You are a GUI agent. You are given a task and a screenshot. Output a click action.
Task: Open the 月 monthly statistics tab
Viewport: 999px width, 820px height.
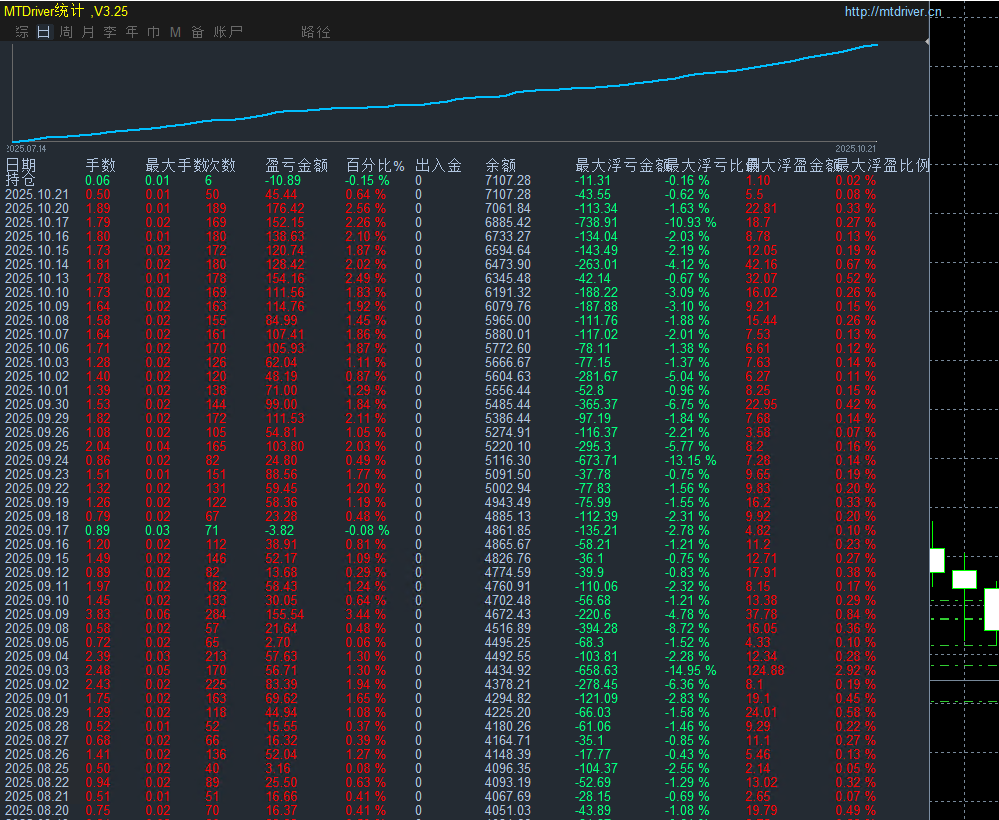[88, 32]
